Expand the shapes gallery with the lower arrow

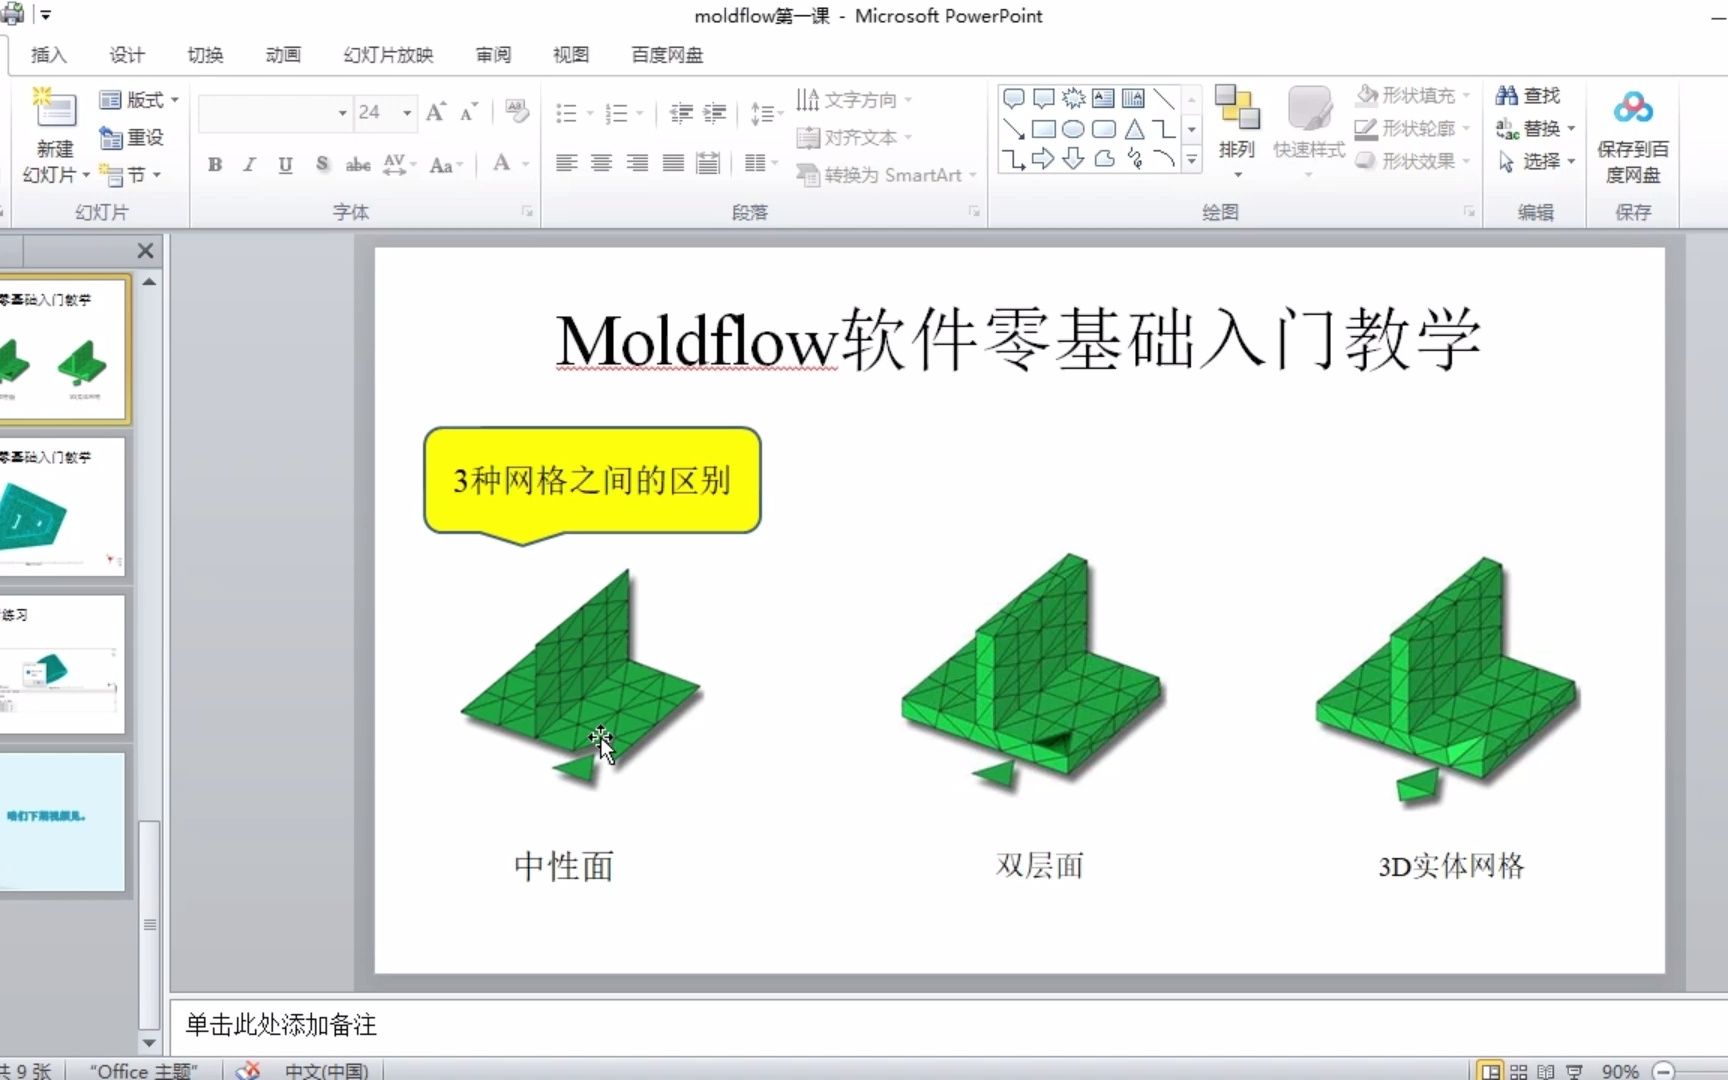(x=1191, y=159)
